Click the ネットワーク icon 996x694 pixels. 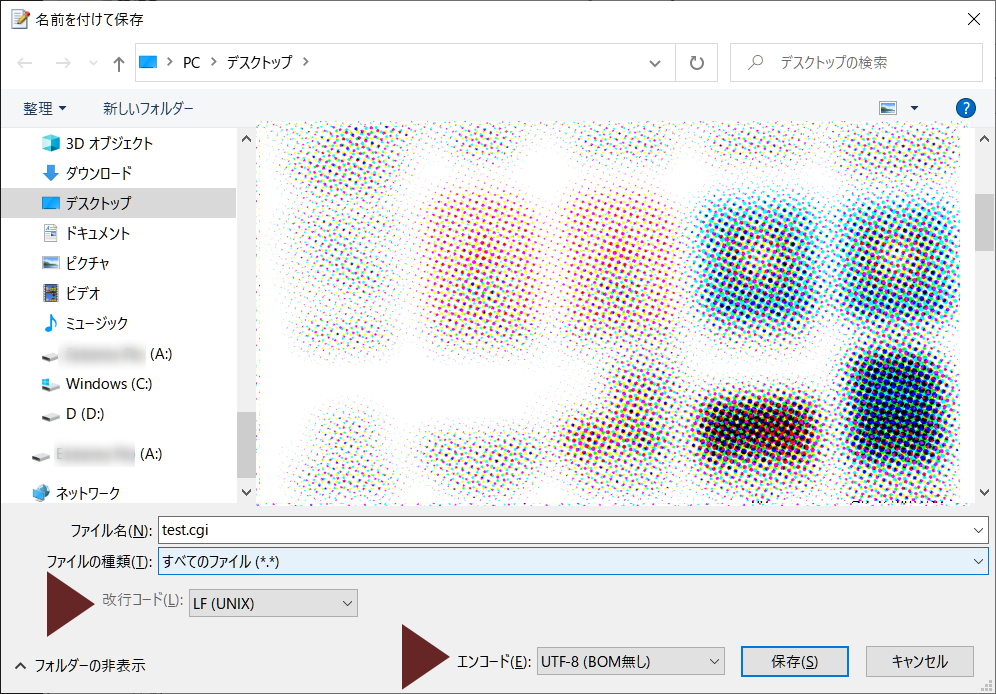[x=41, y=493]
